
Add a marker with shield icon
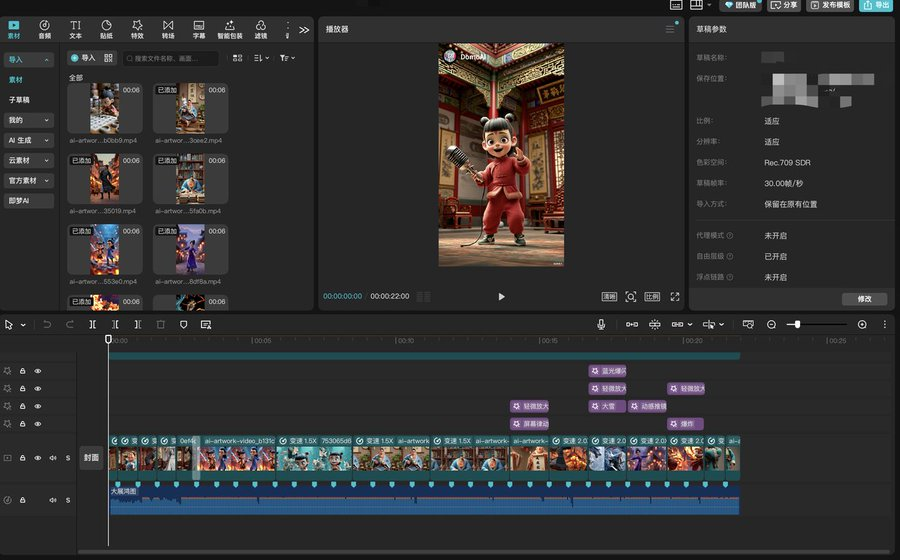[x=183, y=325]
